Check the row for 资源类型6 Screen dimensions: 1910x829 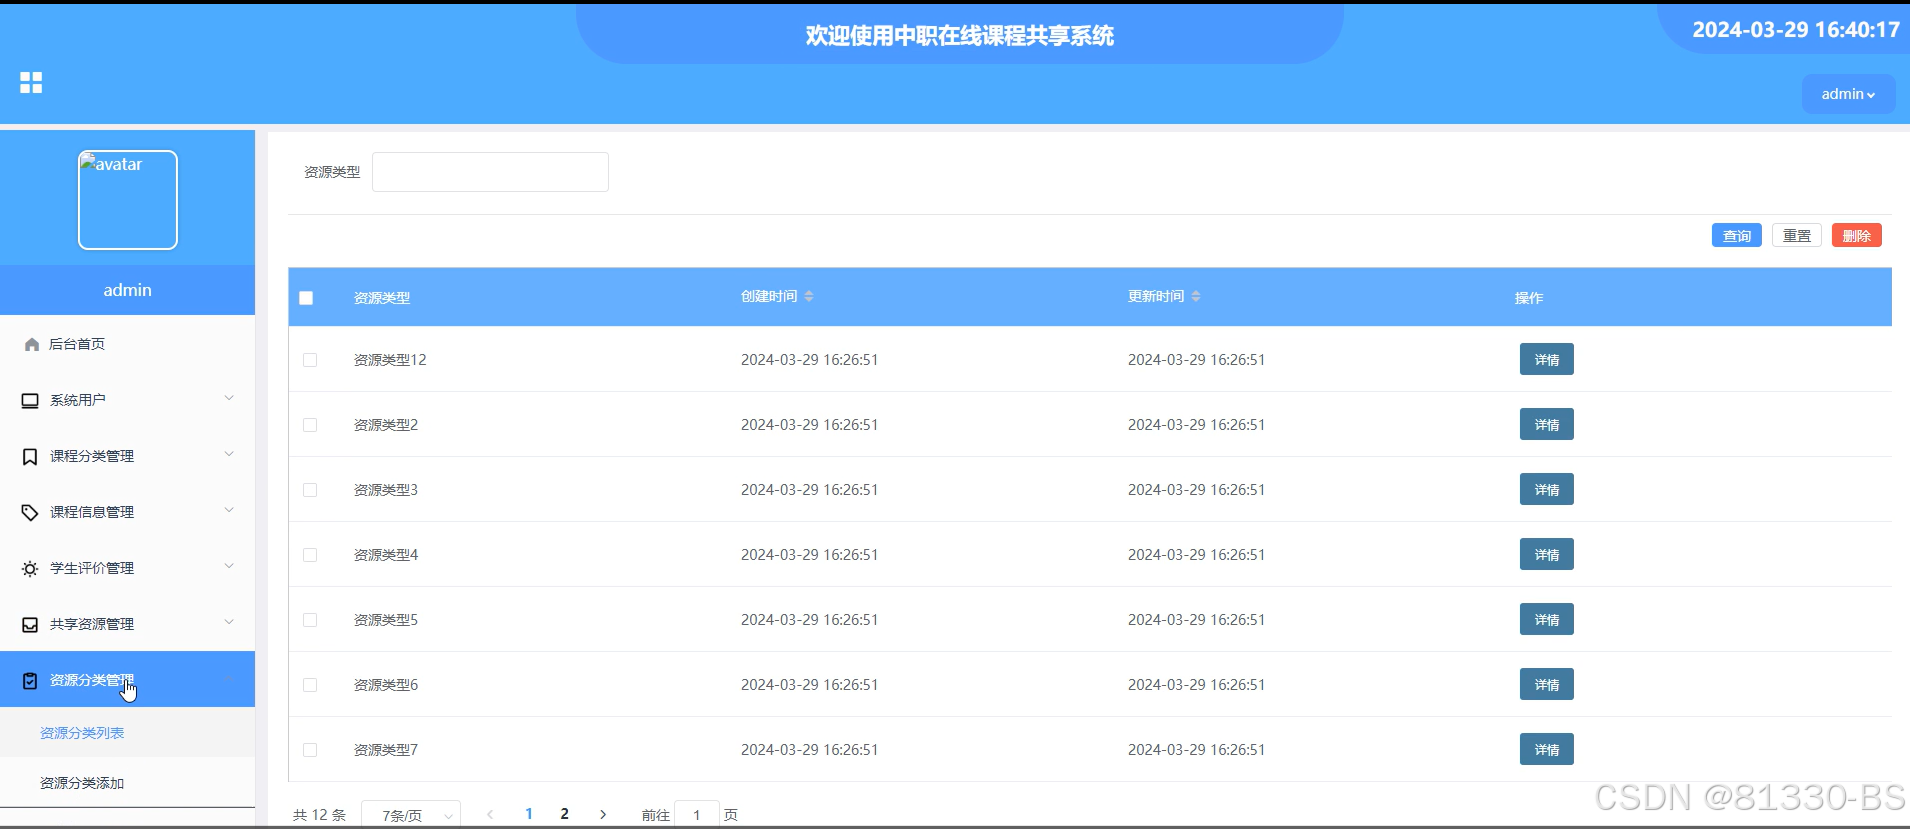pos(310,685)
